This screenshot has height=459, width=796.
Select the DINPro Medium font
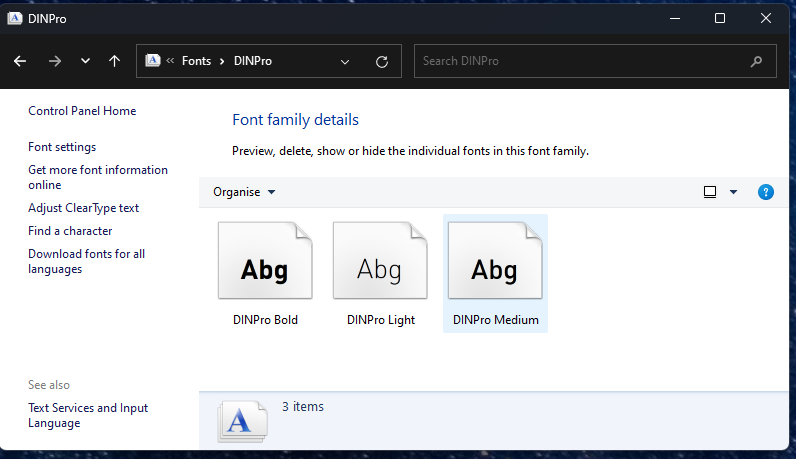(495, 272)
